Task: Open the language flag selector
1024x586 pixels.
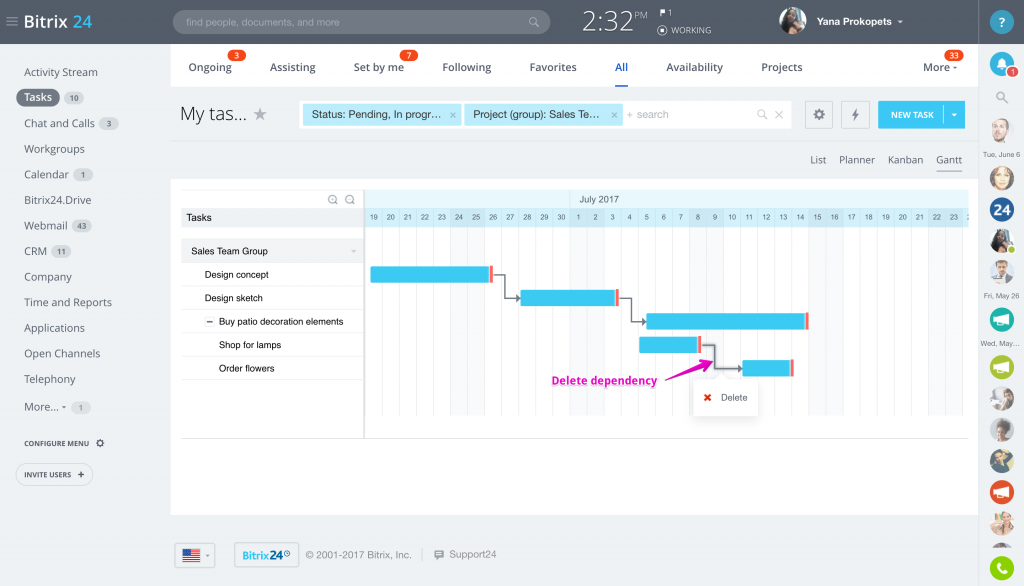Action: pos(195,555)
